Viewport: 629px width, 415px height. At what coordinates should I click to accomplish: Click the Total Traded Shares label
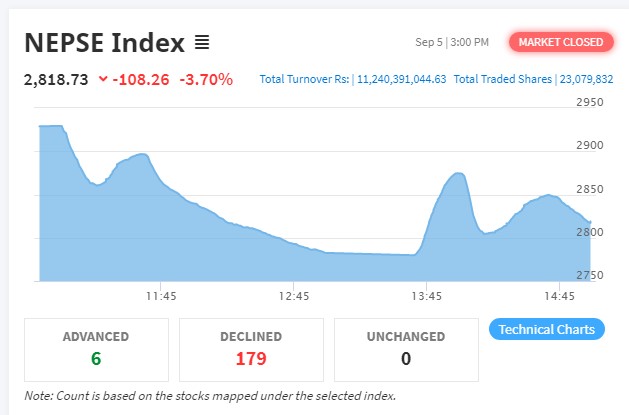point(502,78)
